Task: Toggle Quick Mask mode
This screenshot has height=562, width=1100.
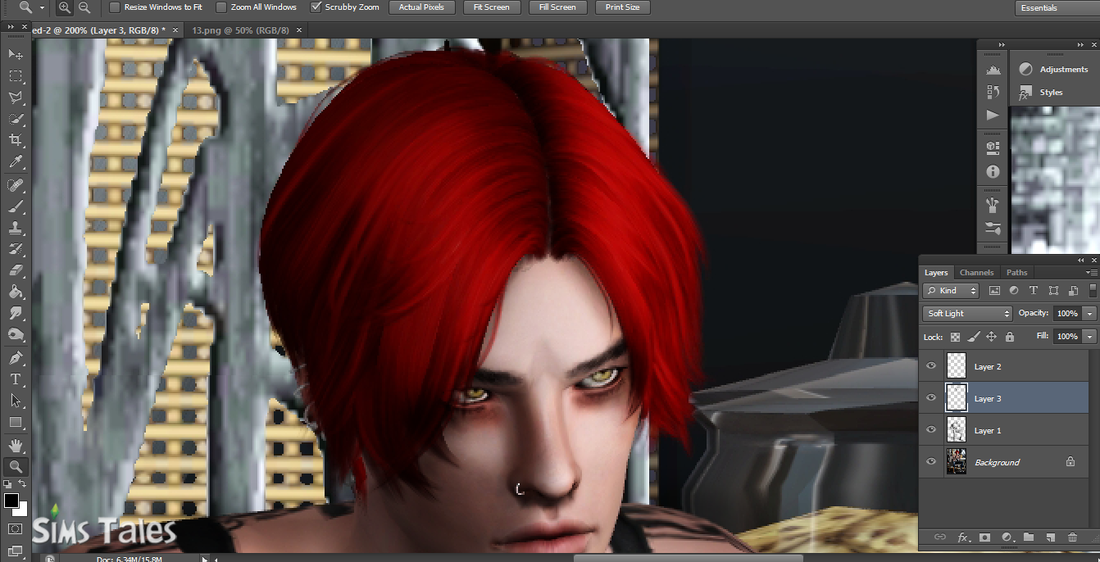Action: (x=15, y=528)
